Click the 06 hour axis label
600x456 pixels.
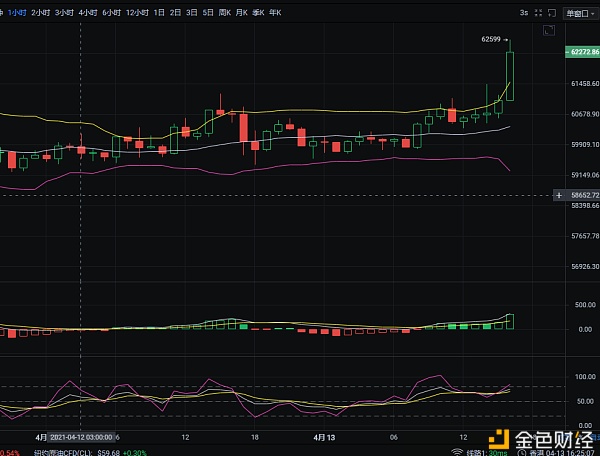(x=393, y=437)
